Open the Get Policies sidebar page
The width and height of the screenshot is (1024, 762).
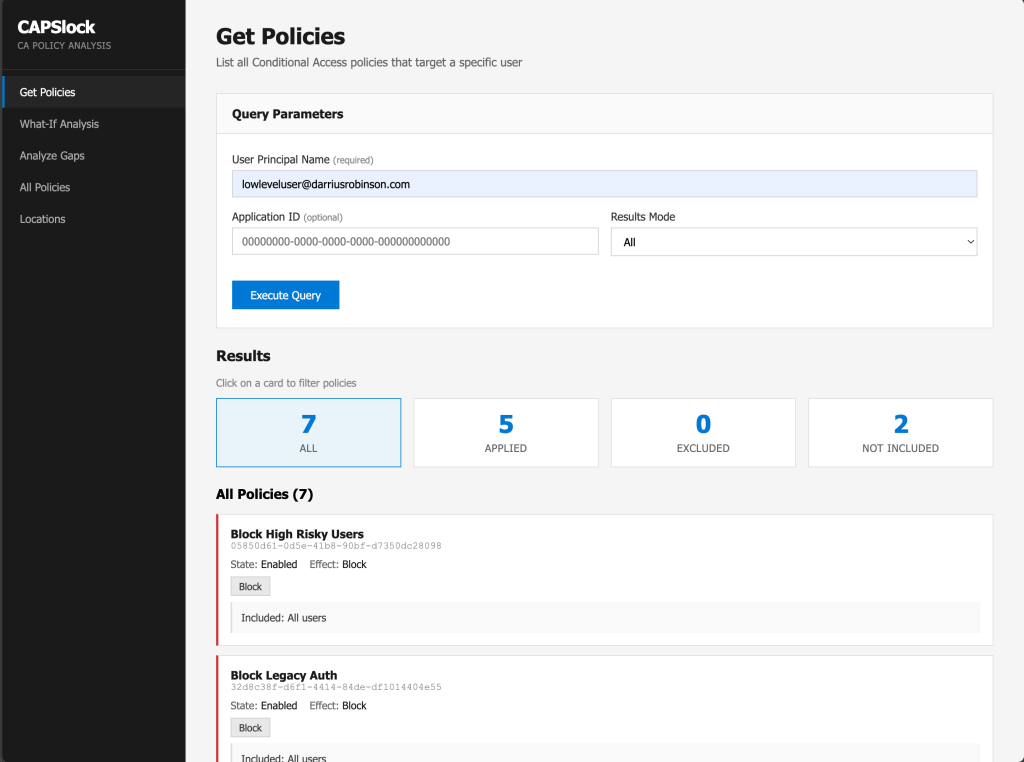48,92
